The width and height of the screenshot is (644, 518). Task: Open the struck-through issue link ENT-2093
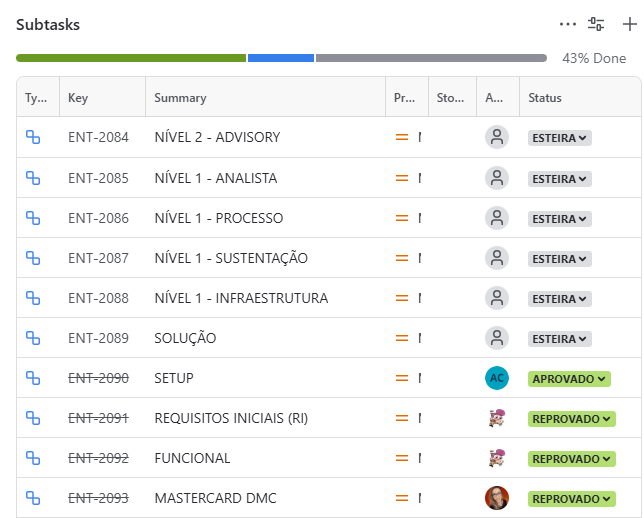99,498
